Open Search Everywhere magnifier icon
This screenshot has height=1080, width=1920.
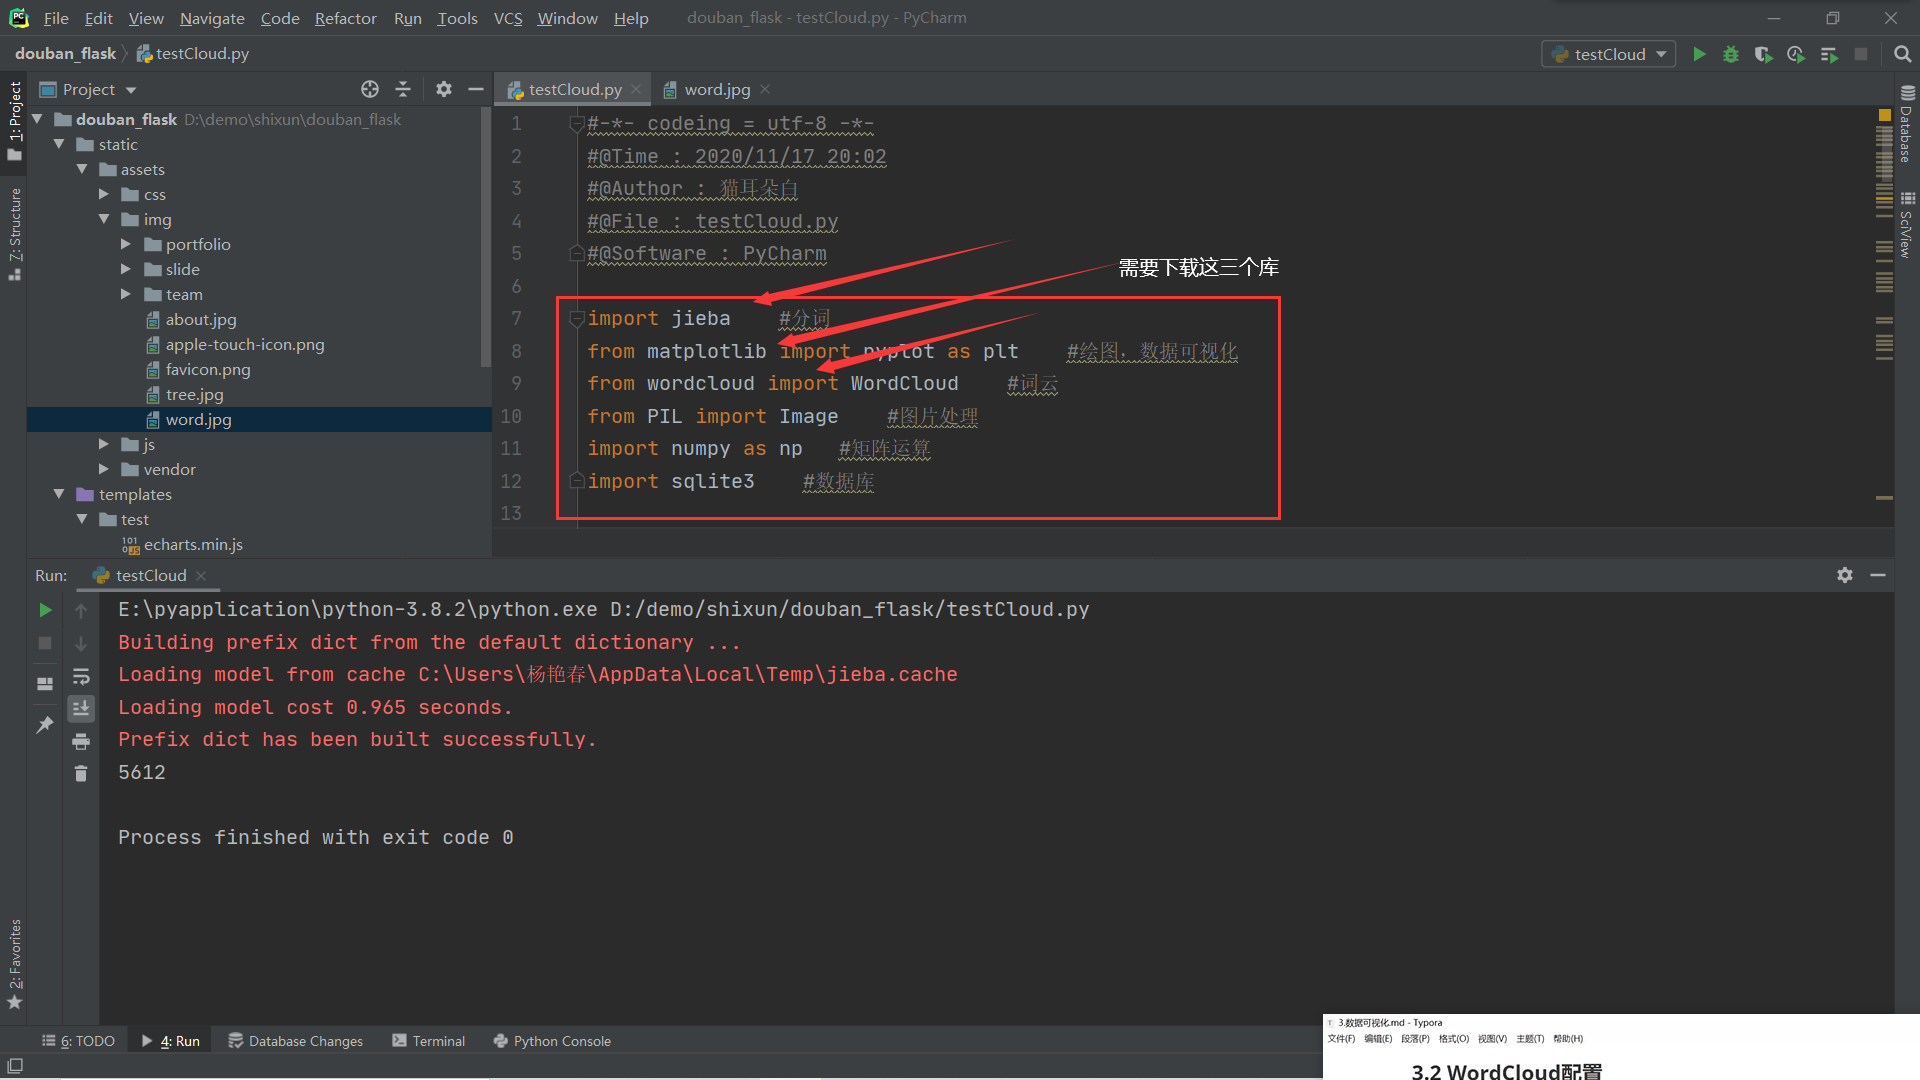(1902, 54)
